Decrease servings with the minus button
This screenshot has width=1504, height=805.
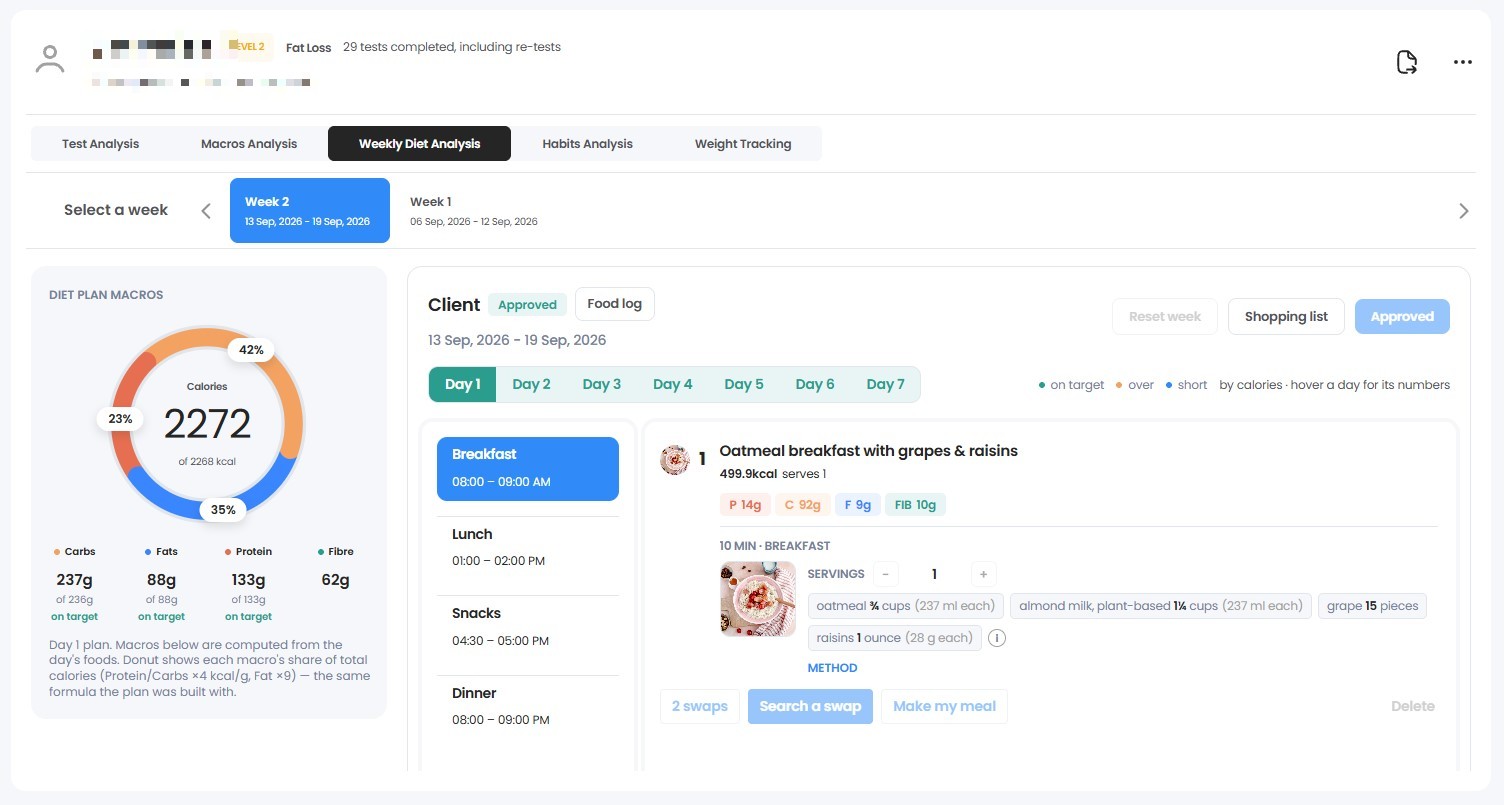click(x=885, y=574)
